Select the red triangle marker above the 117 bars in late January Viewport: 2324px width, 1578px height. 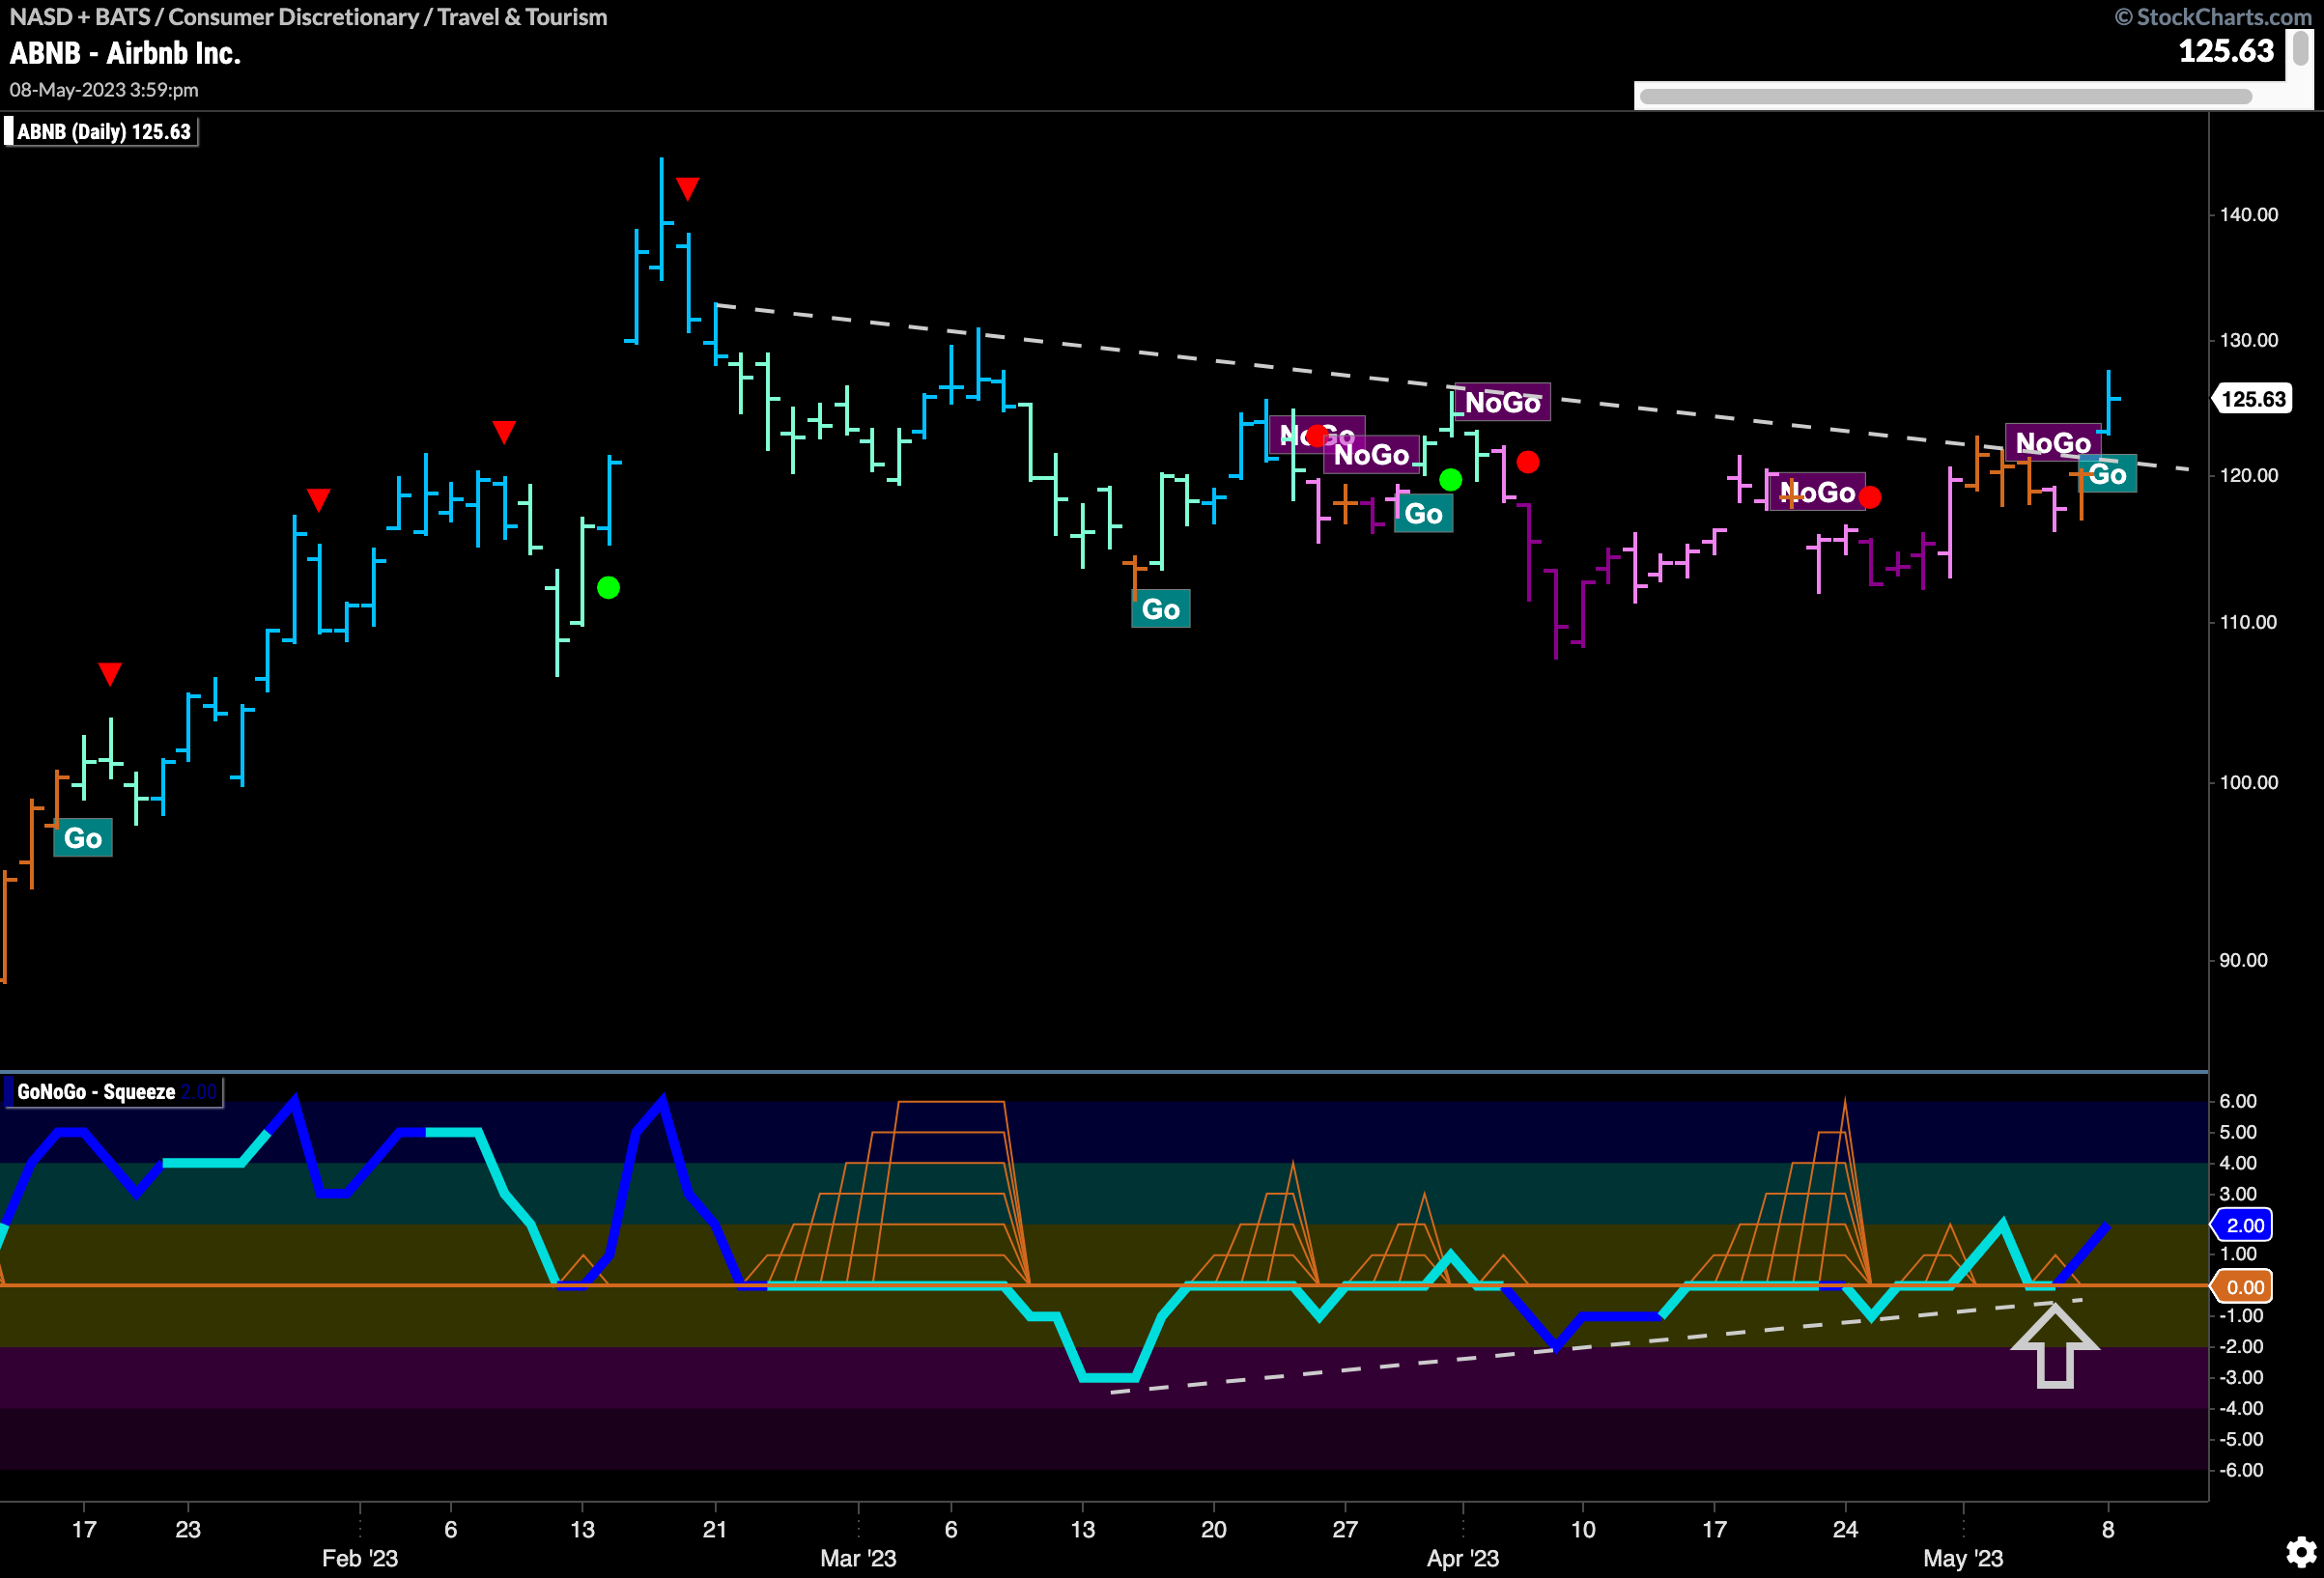(x=318, y=499)
